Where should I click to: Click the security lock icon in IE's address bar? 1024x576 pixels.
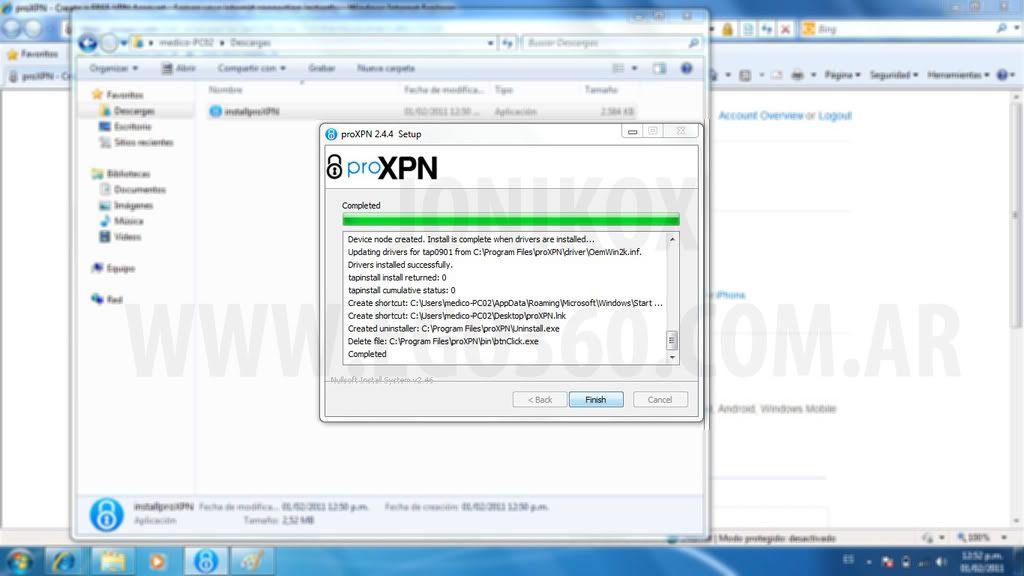point(728,29)
